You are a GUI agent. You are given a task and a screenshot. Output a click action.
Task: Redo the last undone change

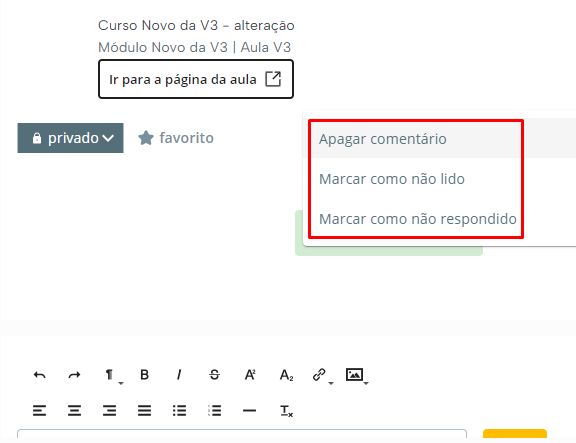[x=75, y=375]
